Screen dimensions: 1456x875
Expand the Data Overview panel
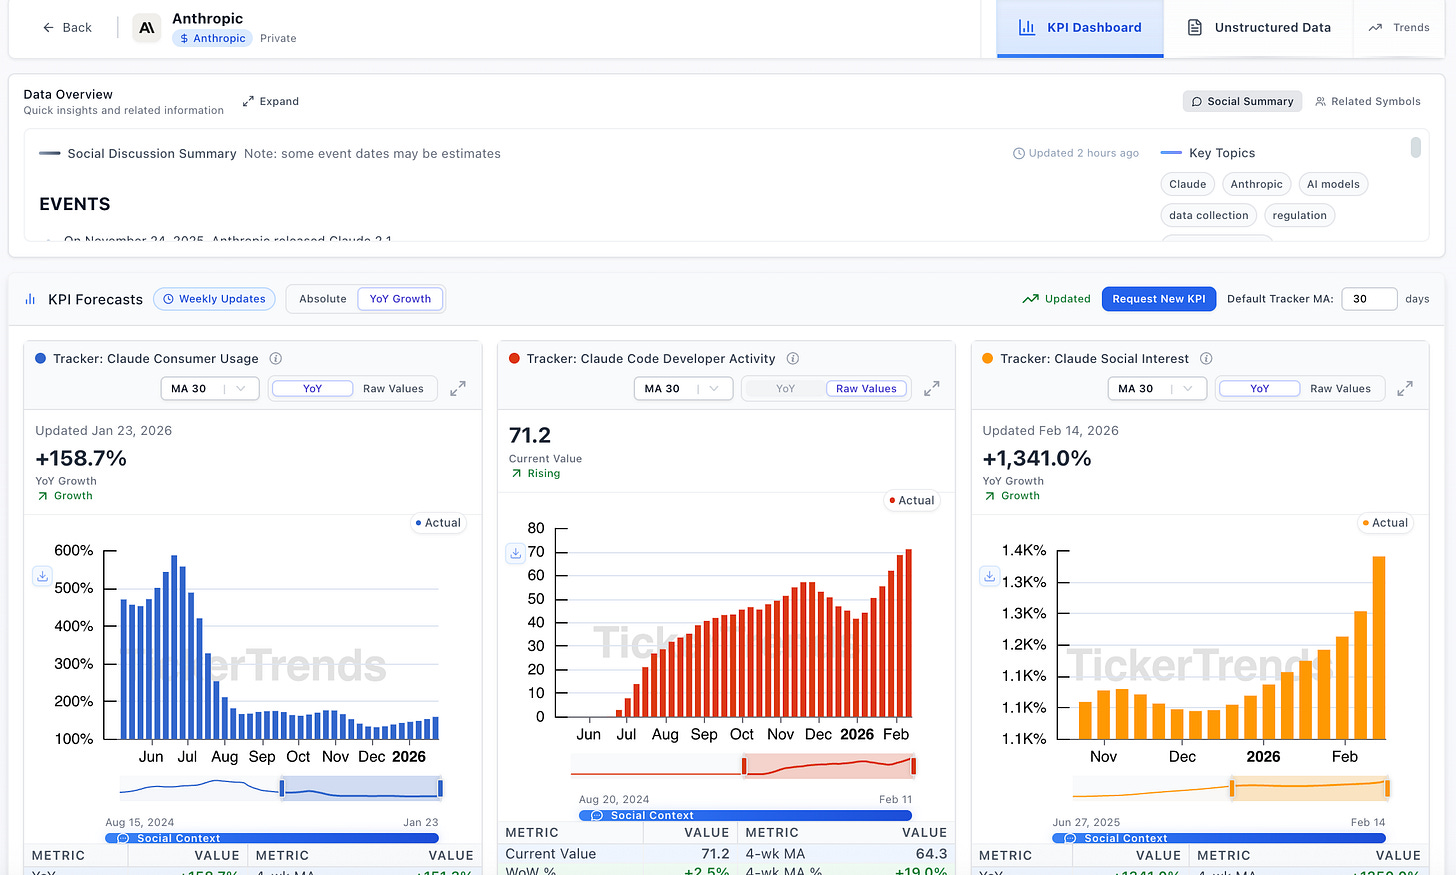270,101
